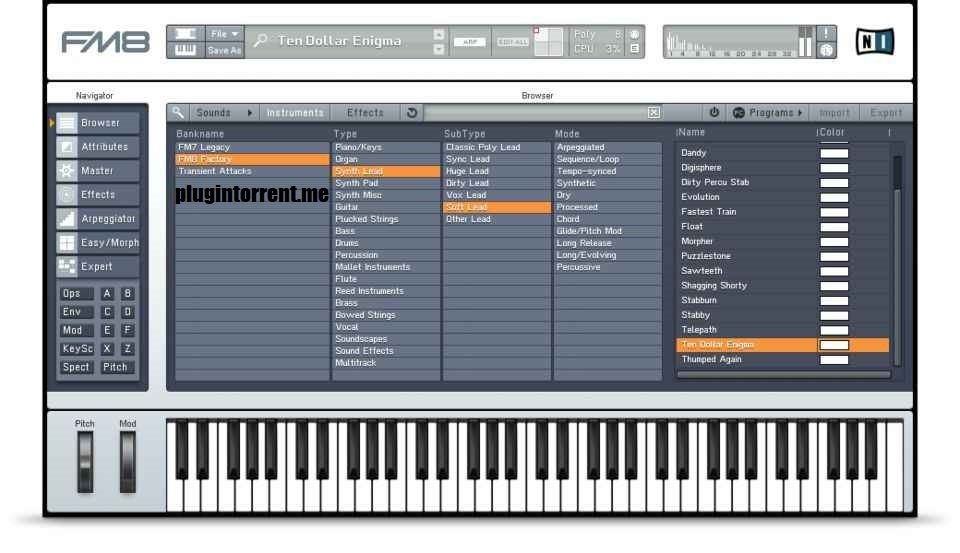
Task: Step to previous preset with up arrow
Action: (x=439, y=35)
